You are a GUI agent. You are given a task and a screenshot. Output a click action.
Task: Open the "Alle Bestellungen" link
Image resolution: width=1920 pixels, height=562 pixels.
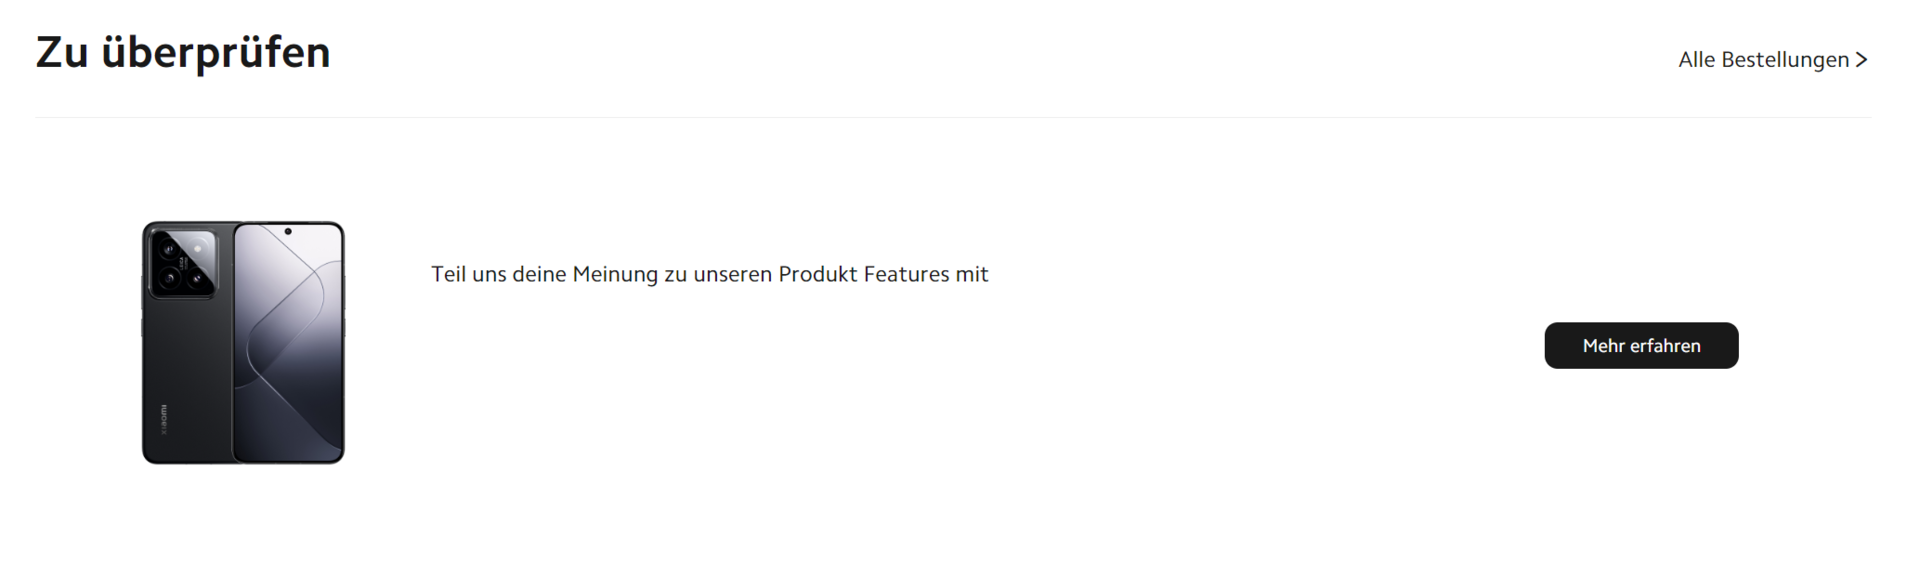[x=1763, y=60]
